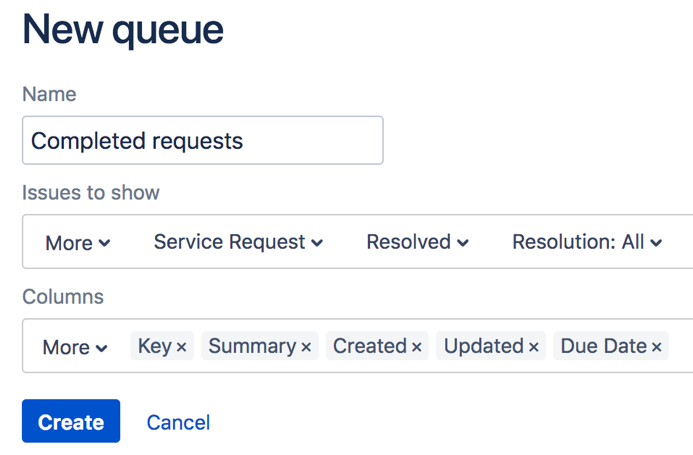Open the More dropdown in Columns
The height and width of the screenshot is (455, 693).
click(75, 347)
